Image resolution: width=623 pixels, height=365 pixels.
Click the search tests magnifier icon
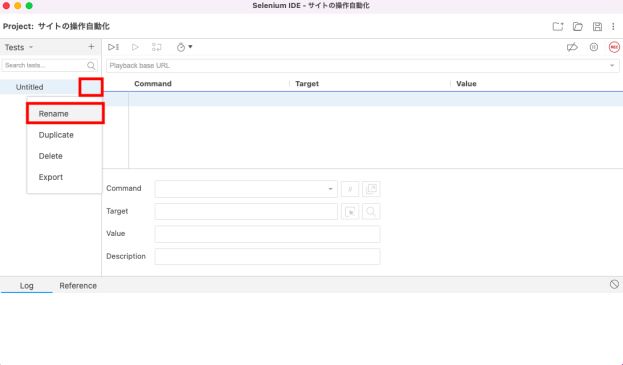coord(91,66)
